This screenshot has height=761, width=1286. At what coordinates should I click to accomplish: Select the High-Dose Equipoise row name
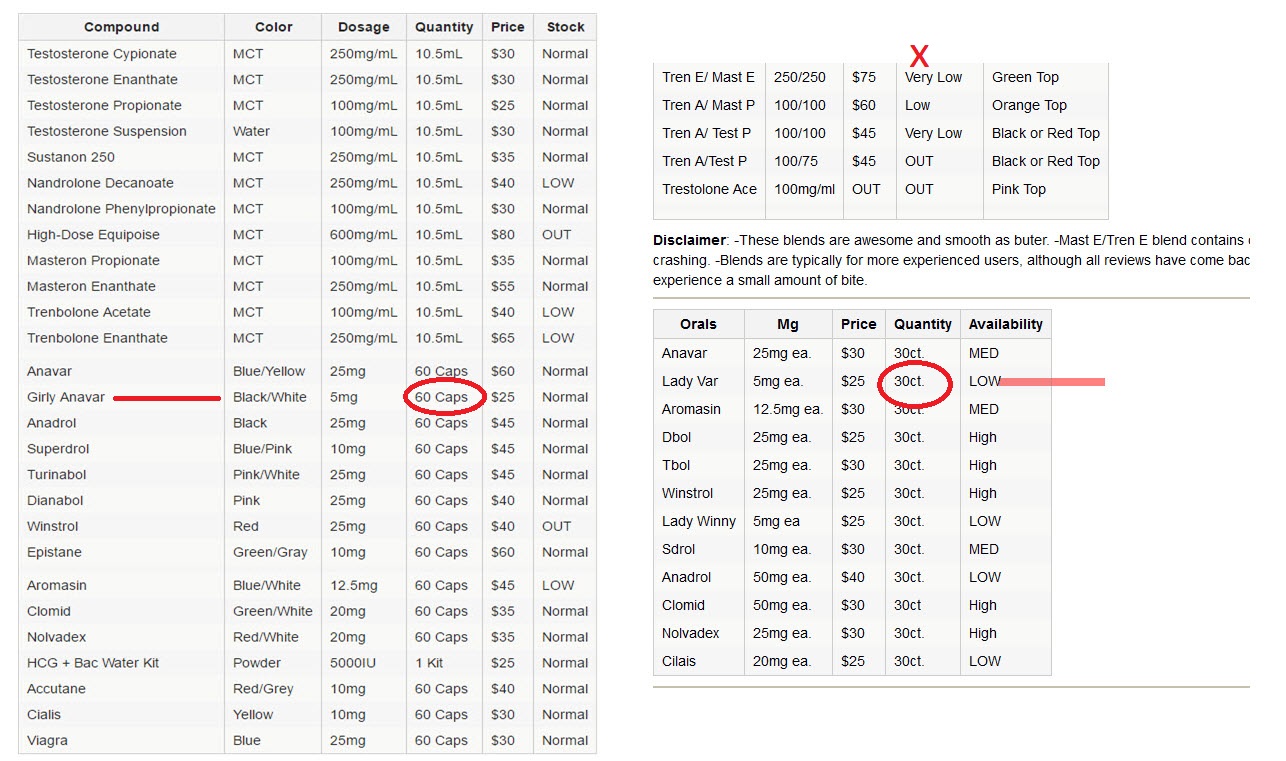pyautogui.click(x=93, y=235)
